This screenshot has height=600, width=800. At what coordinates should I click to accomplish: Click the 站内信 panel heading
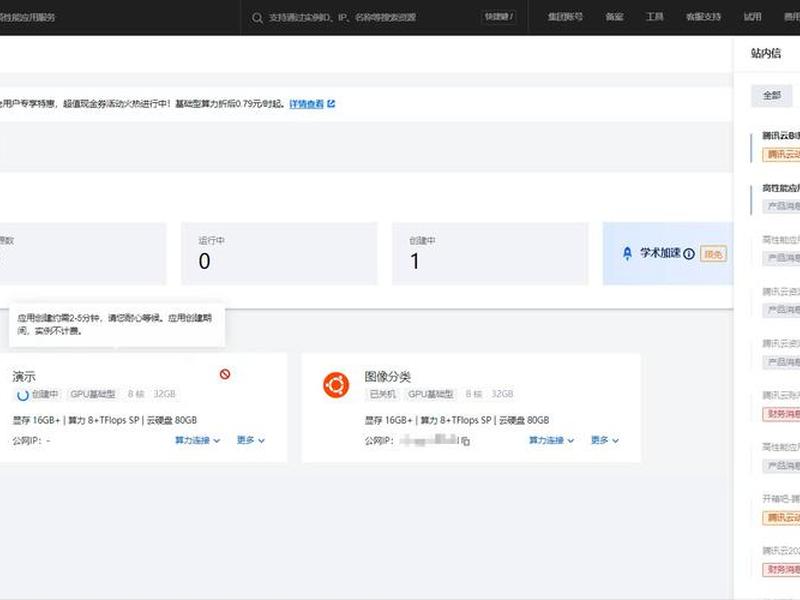(765, 53)
